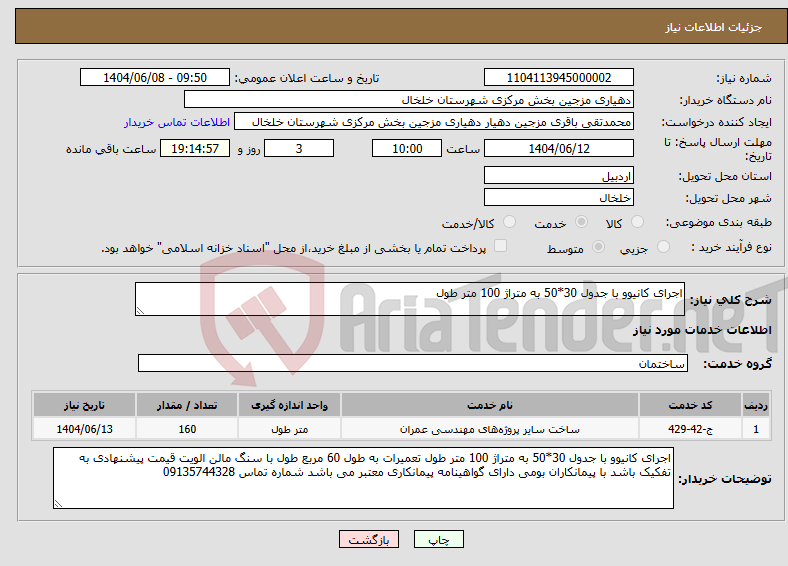Click the deadline date field 1404/06/12

point(558,148)
